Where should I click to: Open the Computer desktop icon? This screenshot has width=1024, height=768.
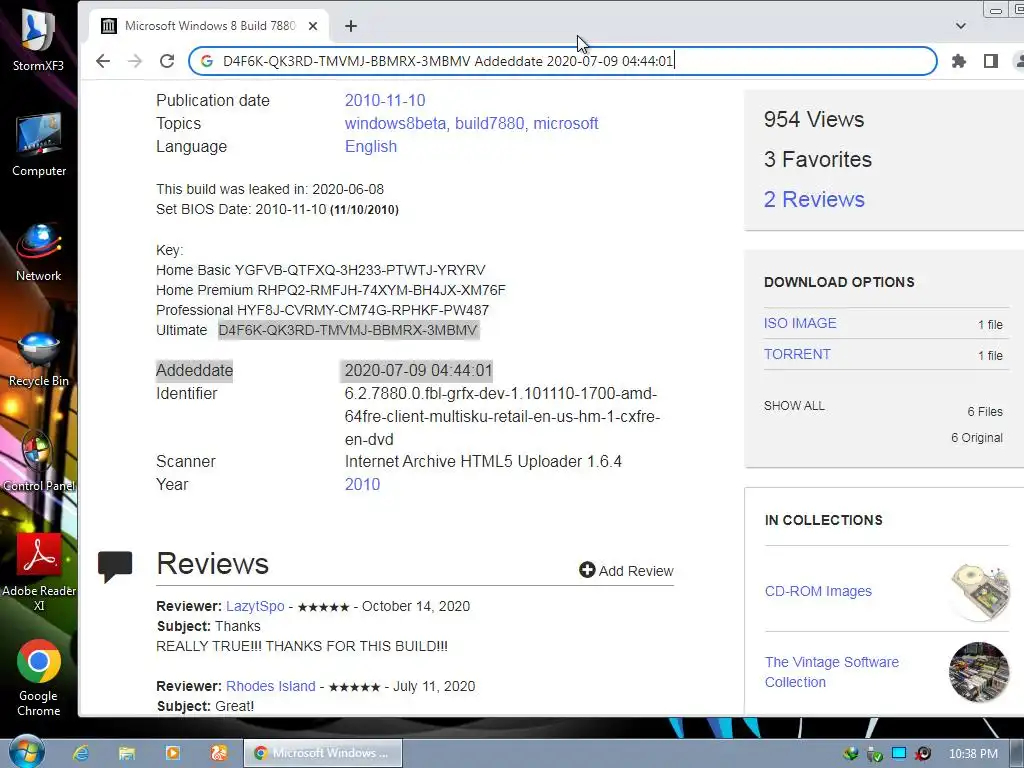point(39,144)
